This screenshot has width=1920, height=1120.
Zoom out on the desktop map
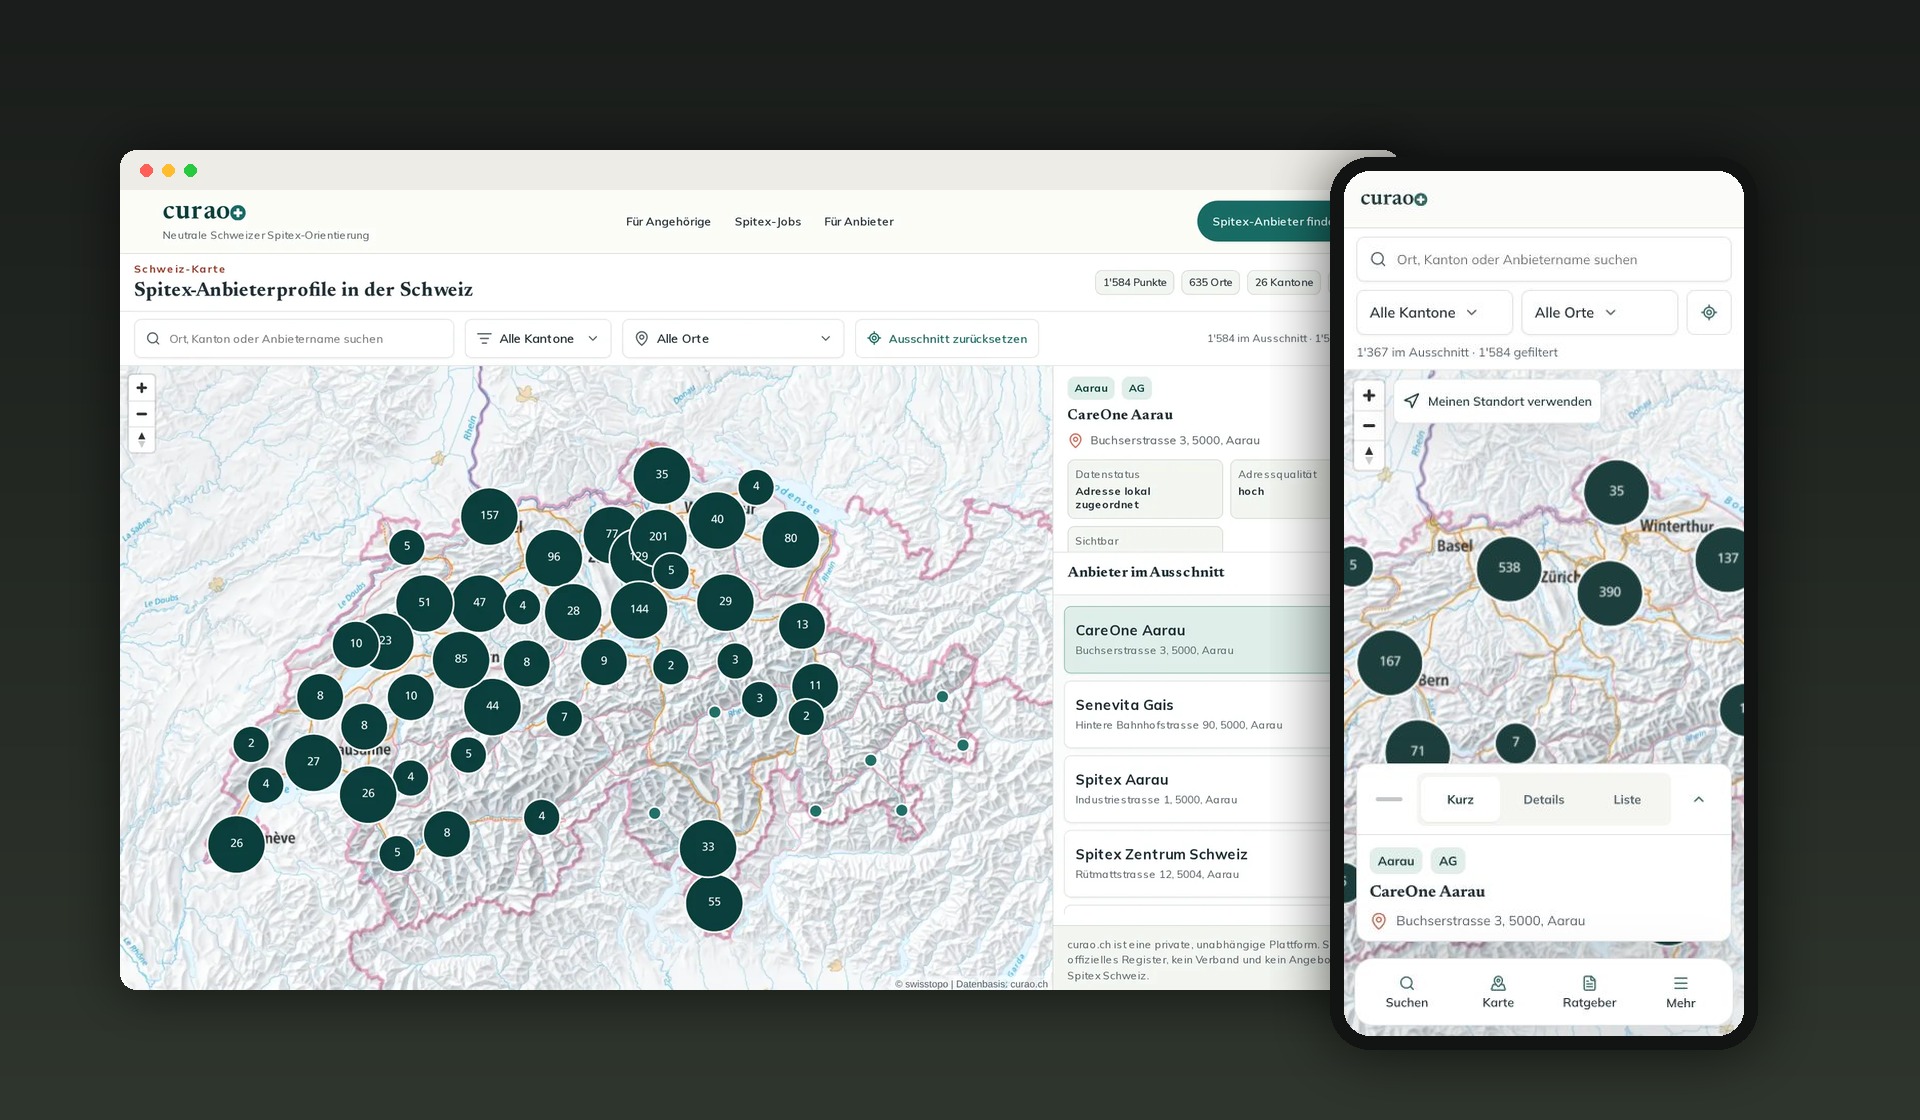coord(142,414)
